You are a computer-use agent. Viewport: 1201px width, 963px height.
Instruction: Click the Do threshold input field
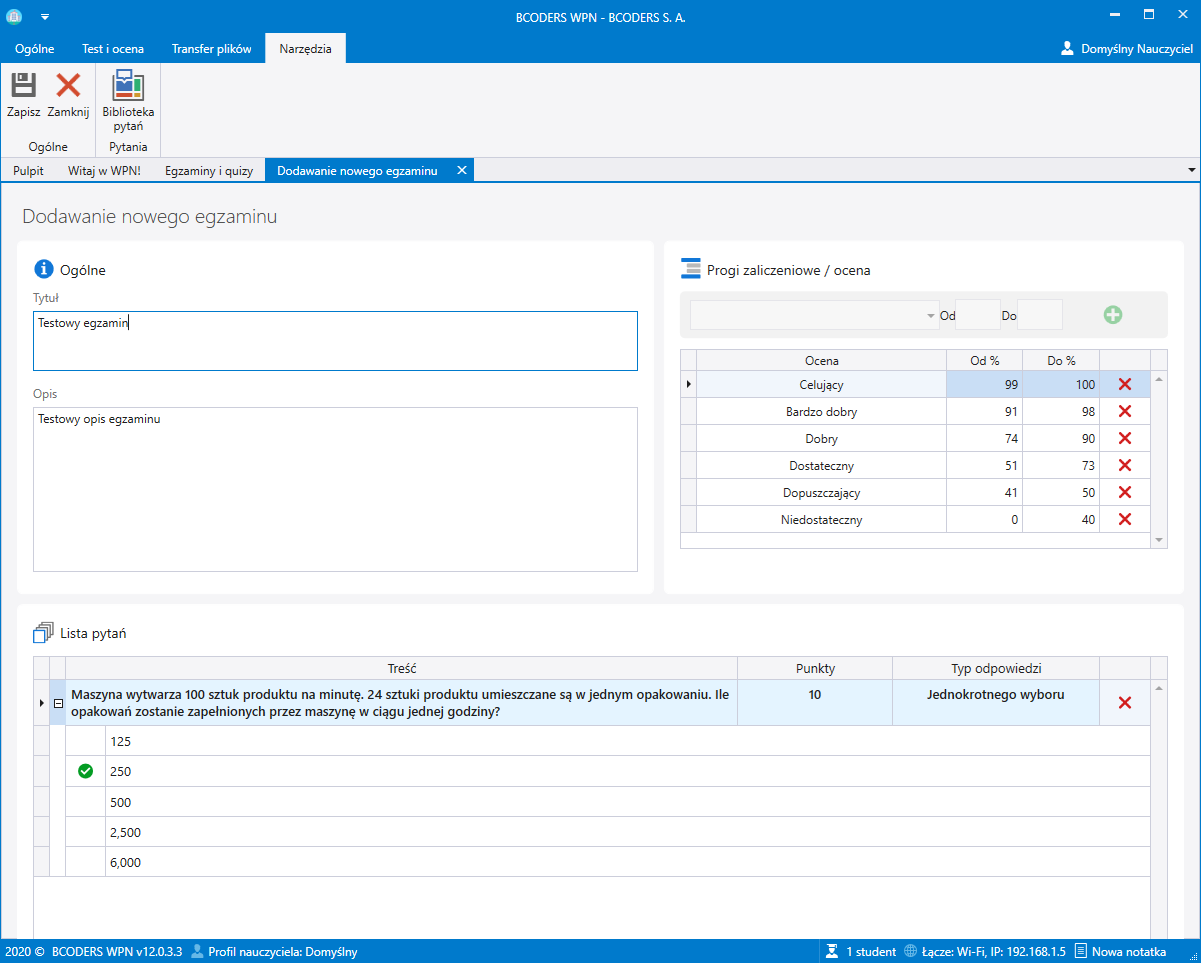pos(1040,315)
